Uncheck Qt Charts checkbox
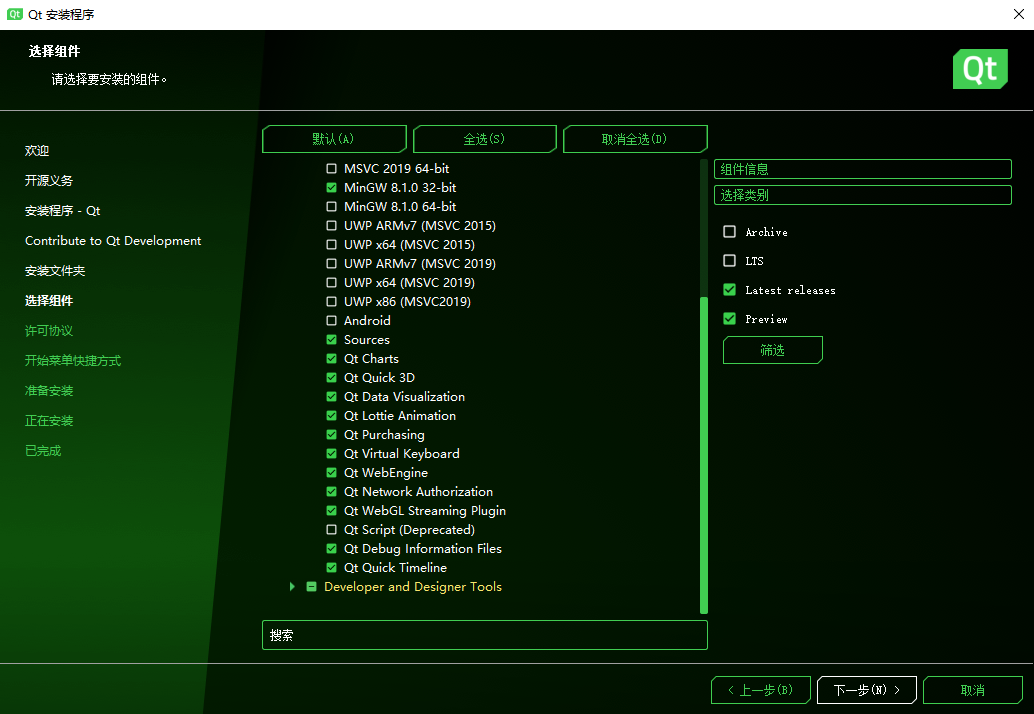The width and height of the screenshot is (1034, 714). 332,359
